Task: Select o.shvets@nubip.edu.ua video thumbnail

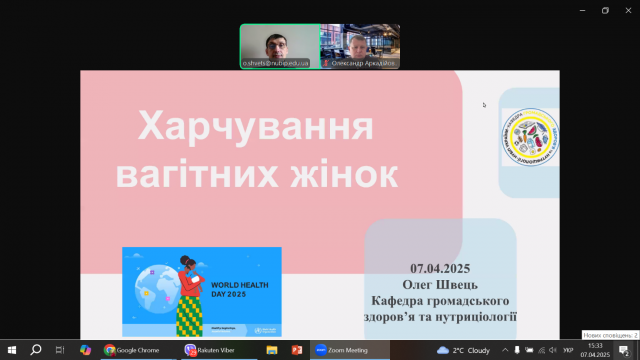Action: (x=280, y=46)
